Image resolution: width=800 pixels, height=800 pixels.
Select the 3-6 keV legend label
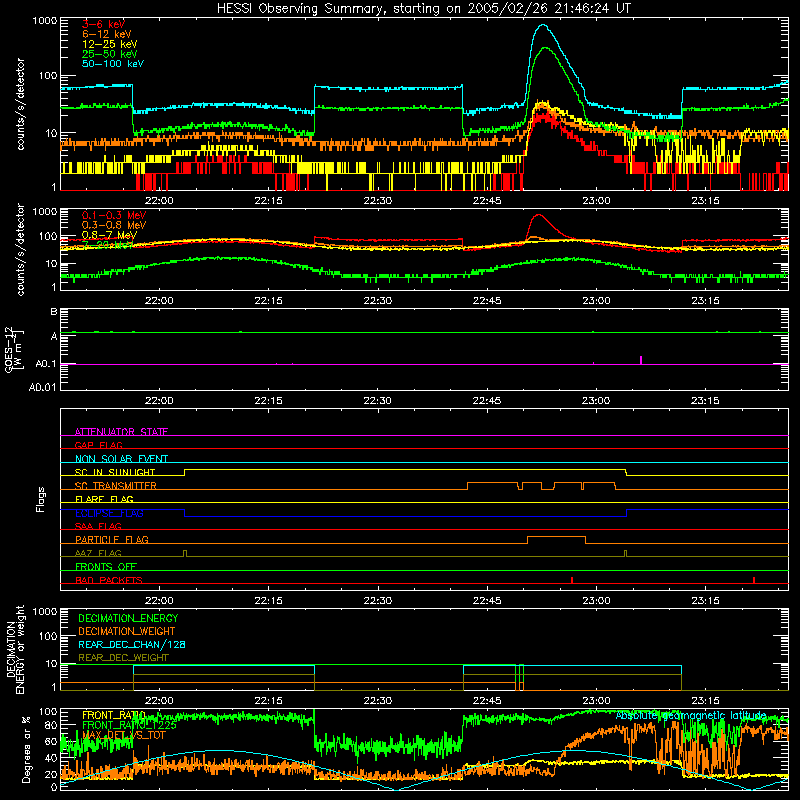point(103,24)
